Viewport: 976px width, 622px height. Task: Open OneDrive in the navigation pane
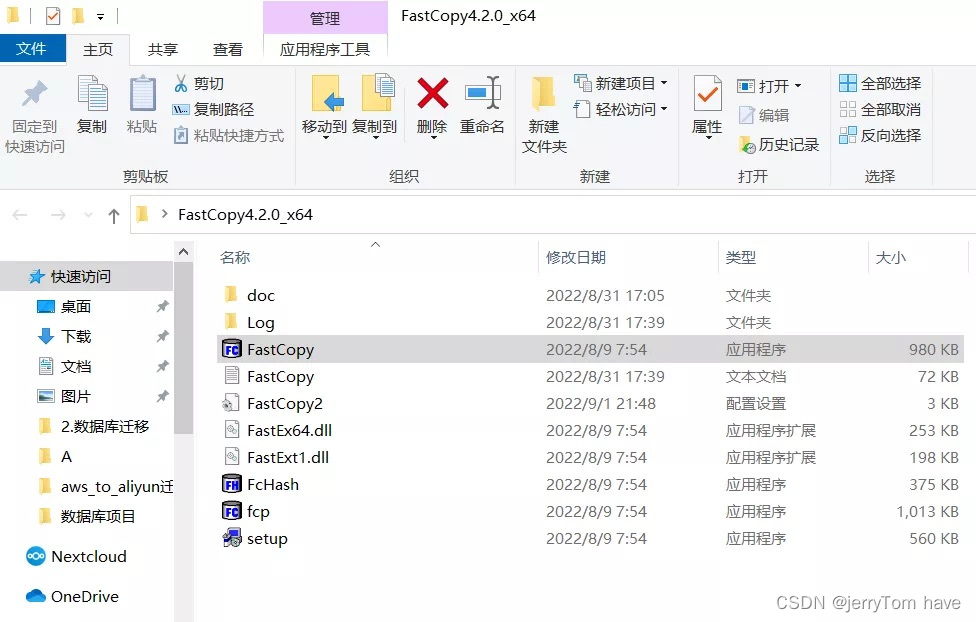[x=72, y=596]
